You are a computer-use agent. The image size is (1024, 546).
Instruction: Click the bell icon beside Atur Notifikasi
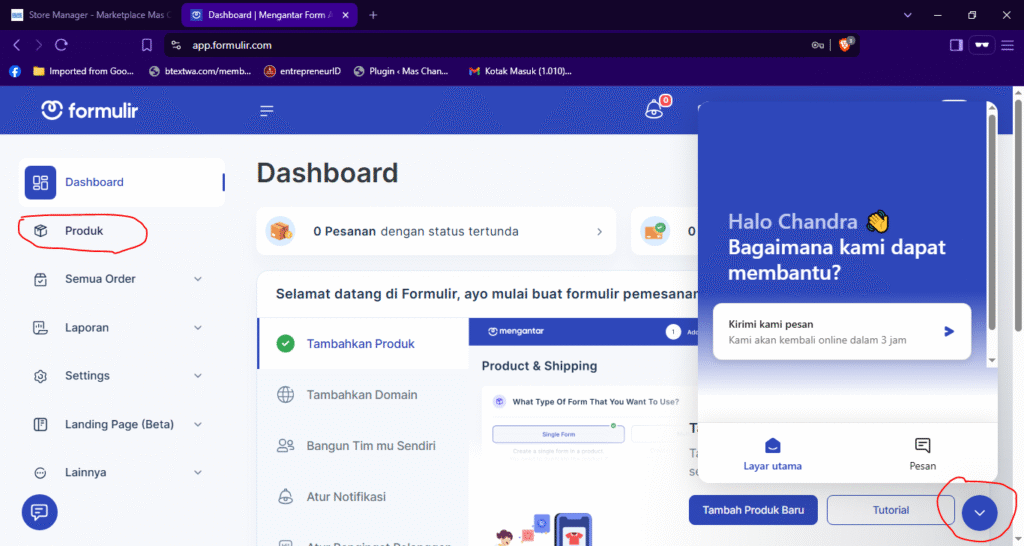(x=285, y=496)
